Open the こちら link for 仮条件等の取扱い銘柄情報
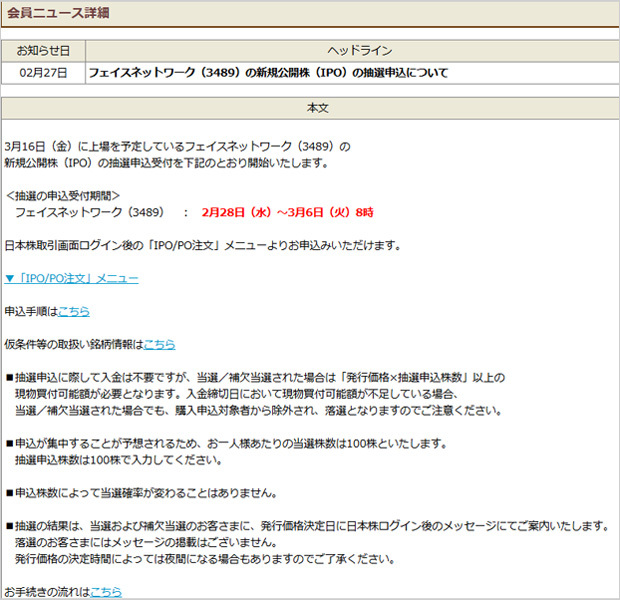This screenshot has width=620, height=600. tap(159, 344)
